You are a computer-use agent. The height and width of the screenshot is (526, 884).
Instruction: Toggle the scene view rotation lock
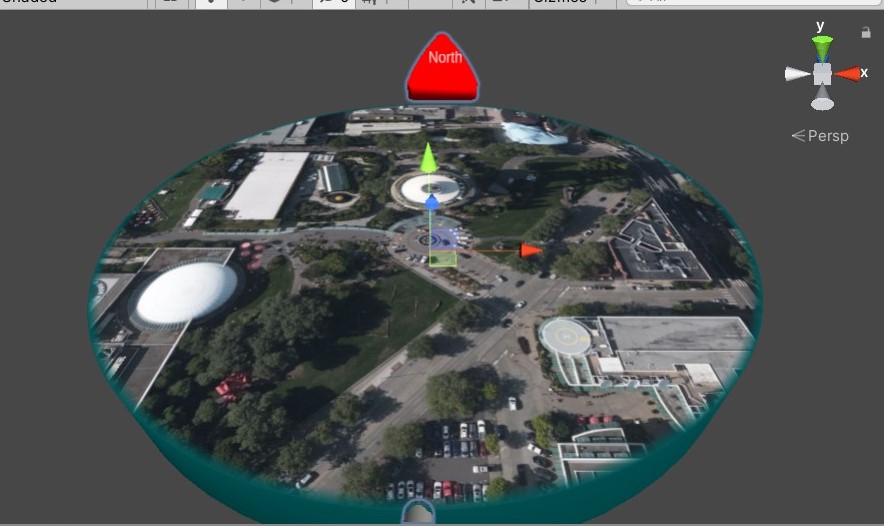coord(866,33)
